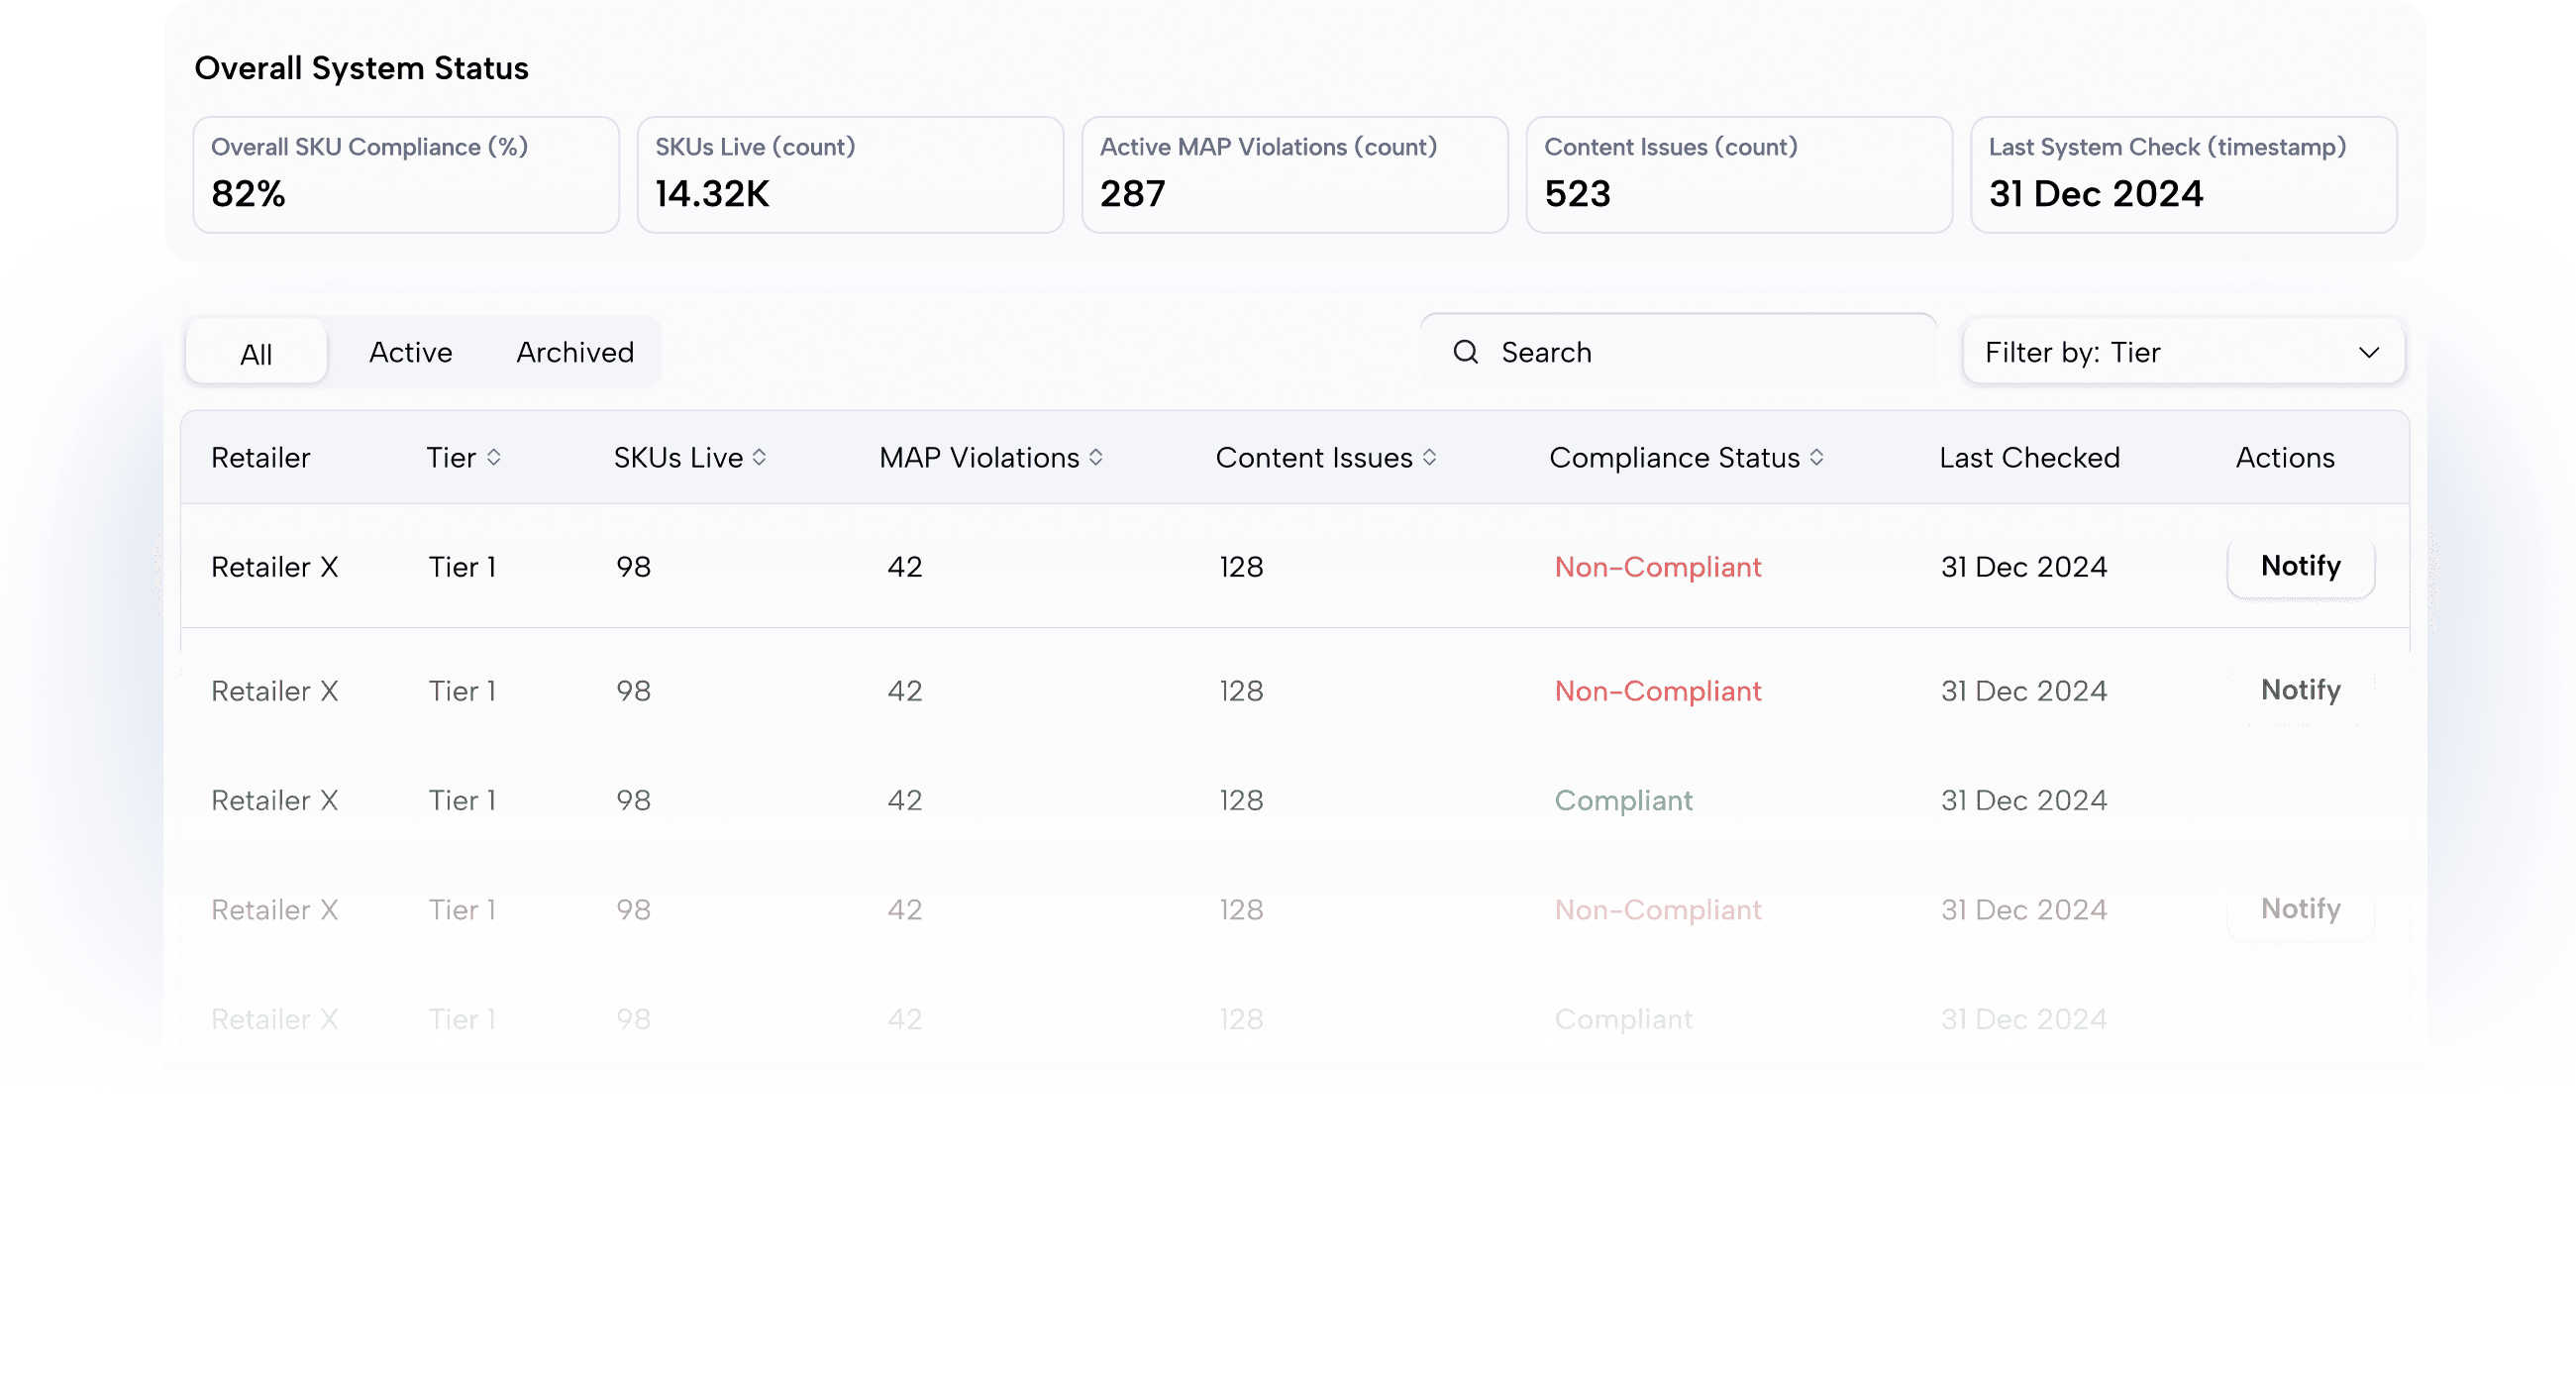Click the Last System Check card
The width and height of the screenshot is (2576, 1381).
pos(2183,175)
